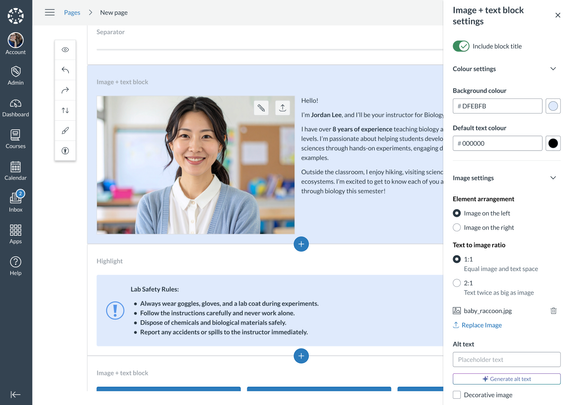This screenshot has height=405, width=570.
Task: Collapse the Colour settings section
Action: [x=553, y=69]
